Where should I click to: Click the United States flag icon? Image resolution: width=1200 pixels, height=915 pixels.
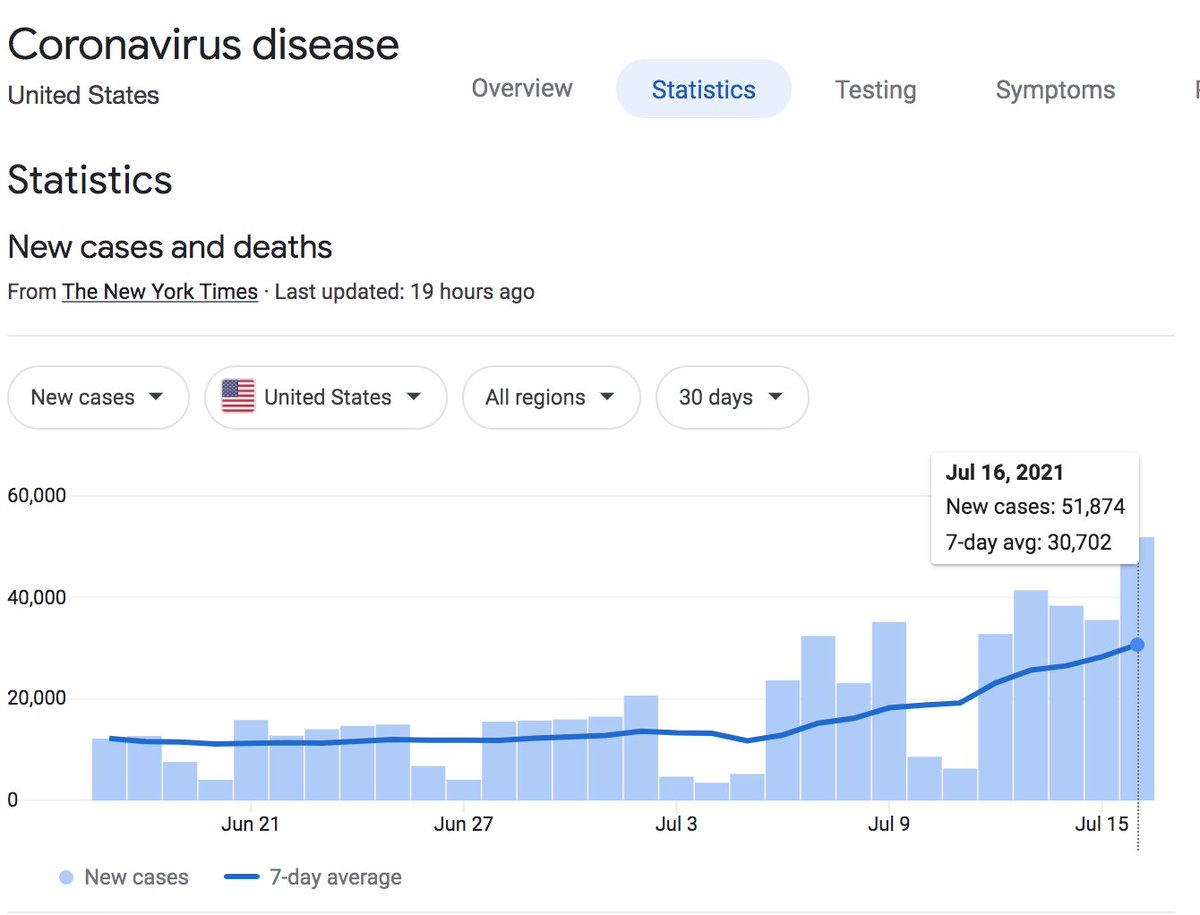[x=238, y=397]
